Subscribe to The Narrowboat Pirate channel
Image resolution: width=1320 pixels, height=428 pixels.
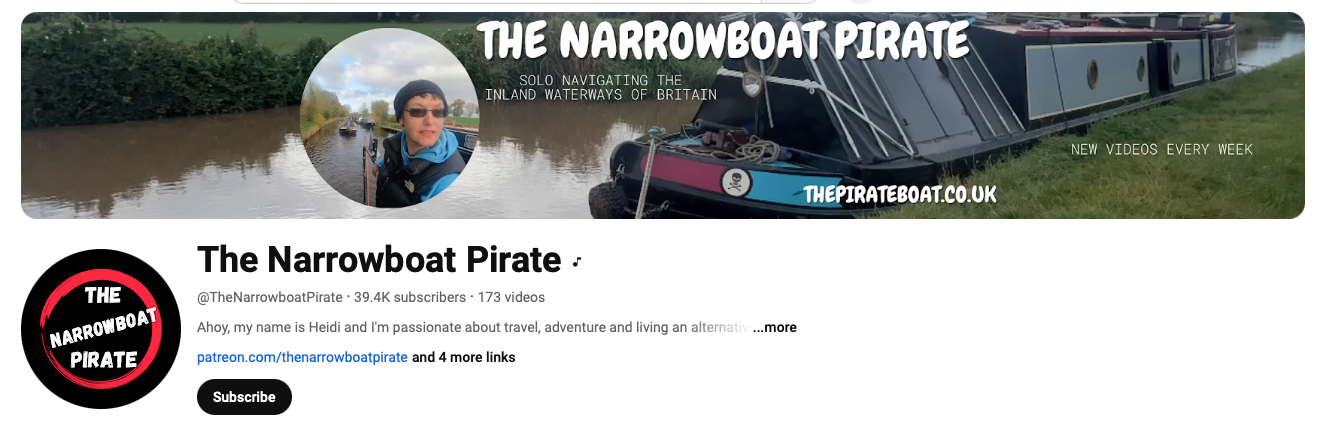(244, 397)
